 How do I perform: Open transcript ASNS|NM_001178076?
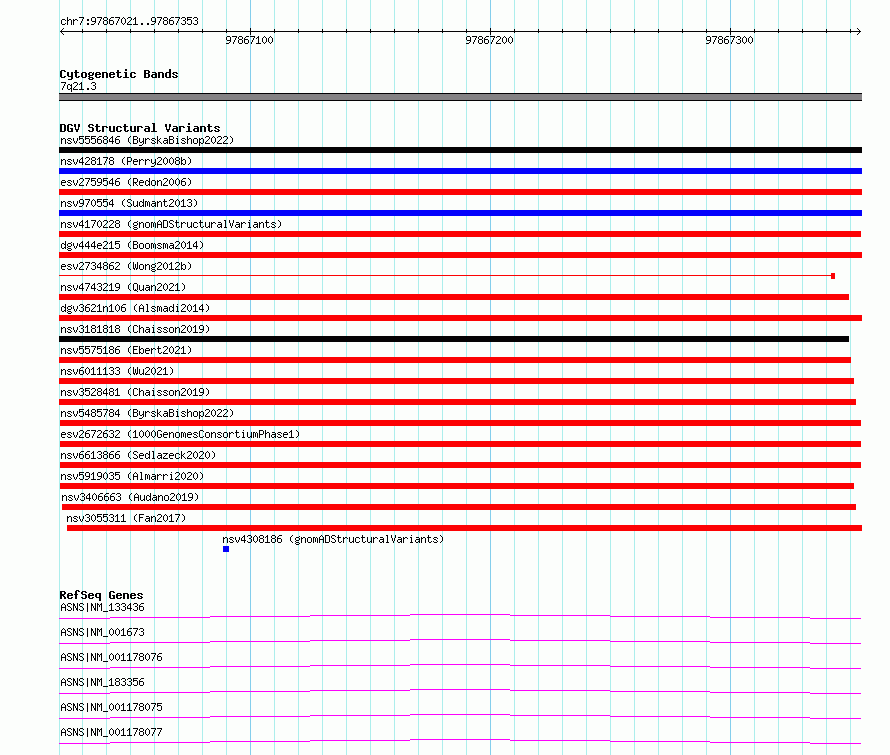[111, 657]
